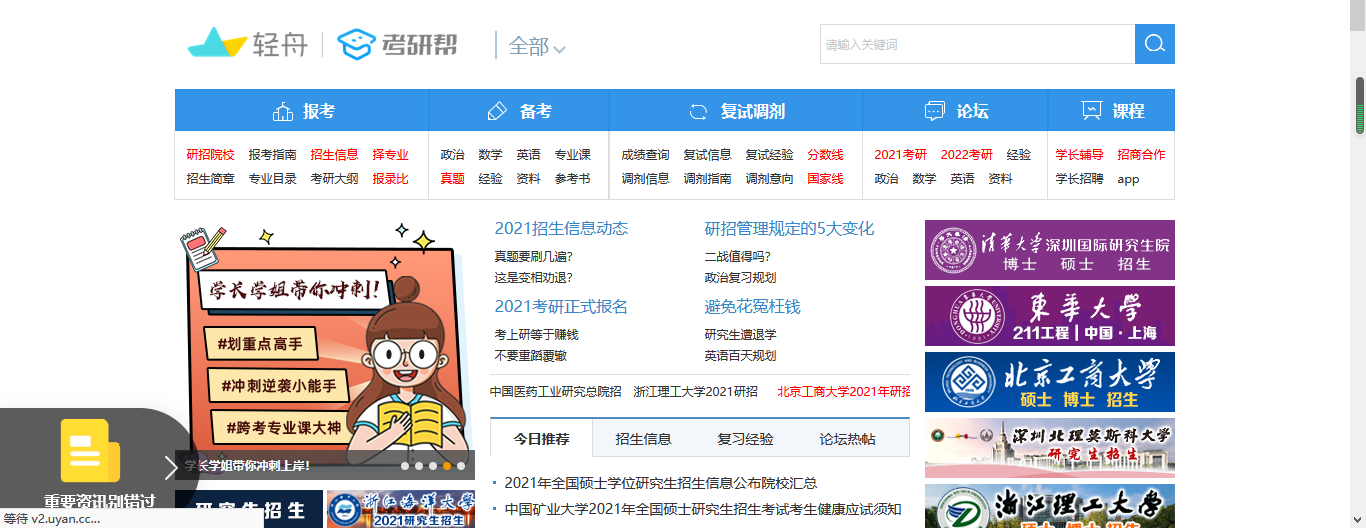Open the 北京工商大学 banner ad
The width and height of the screenshot is (1366, 528).
point(1050,382)
